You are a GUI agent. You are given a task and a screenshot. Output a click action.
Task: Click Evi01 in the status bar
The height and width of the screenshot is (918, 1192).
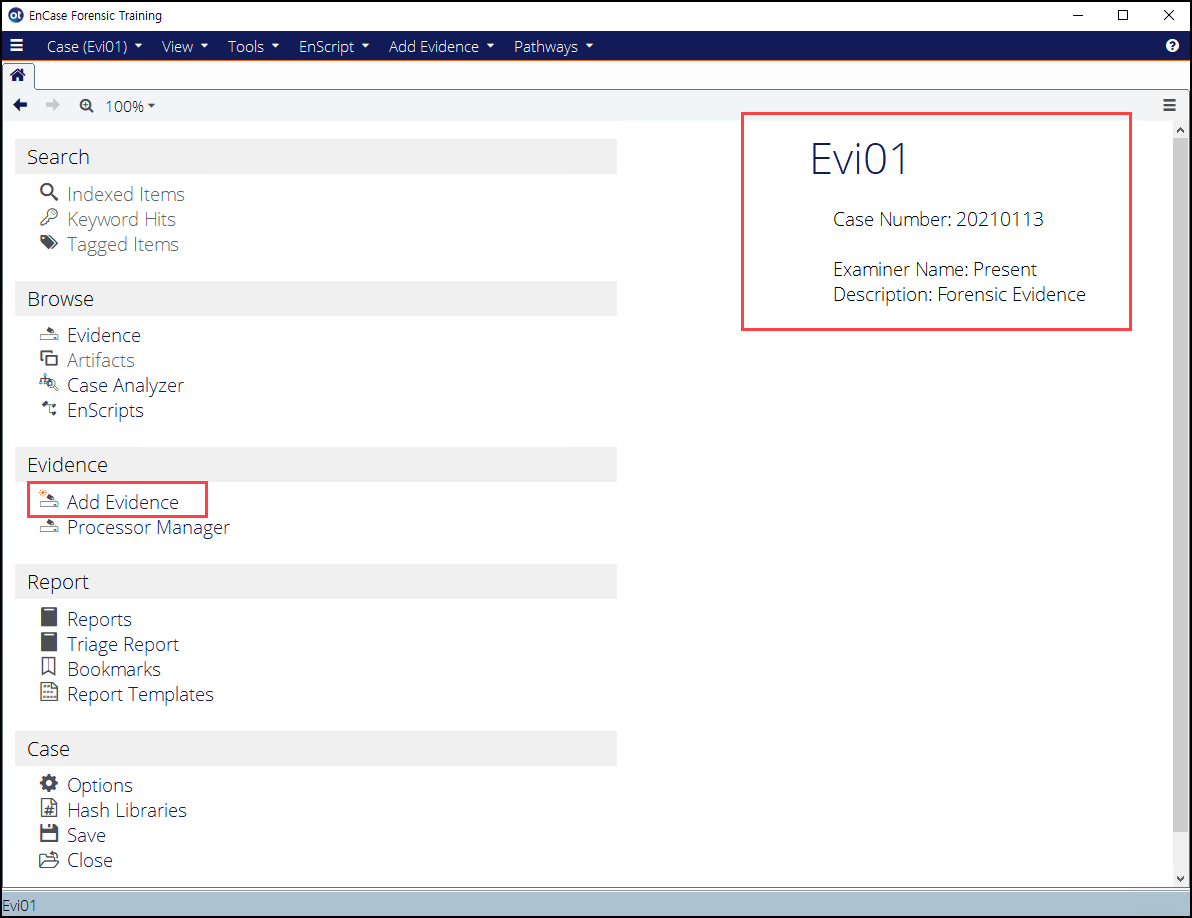click(19, 905)
